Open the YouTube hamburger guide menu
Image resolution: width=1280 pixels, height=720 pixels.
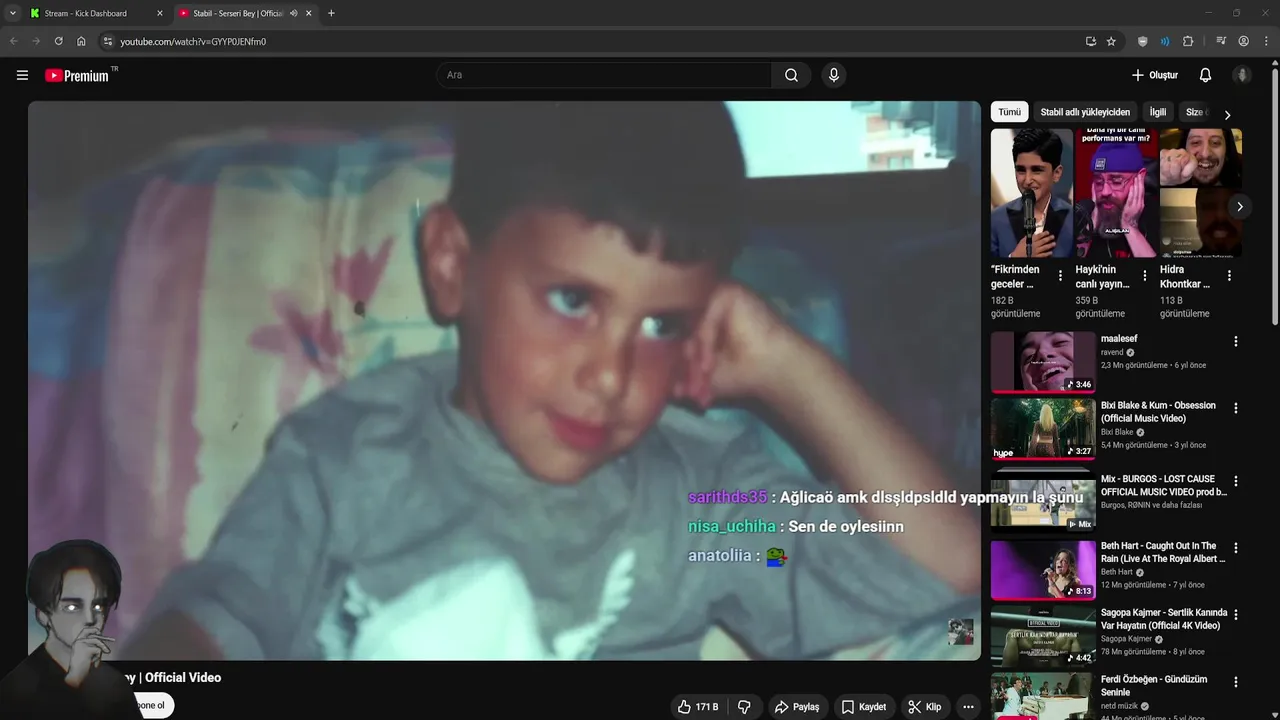click(x=22, y=75)
